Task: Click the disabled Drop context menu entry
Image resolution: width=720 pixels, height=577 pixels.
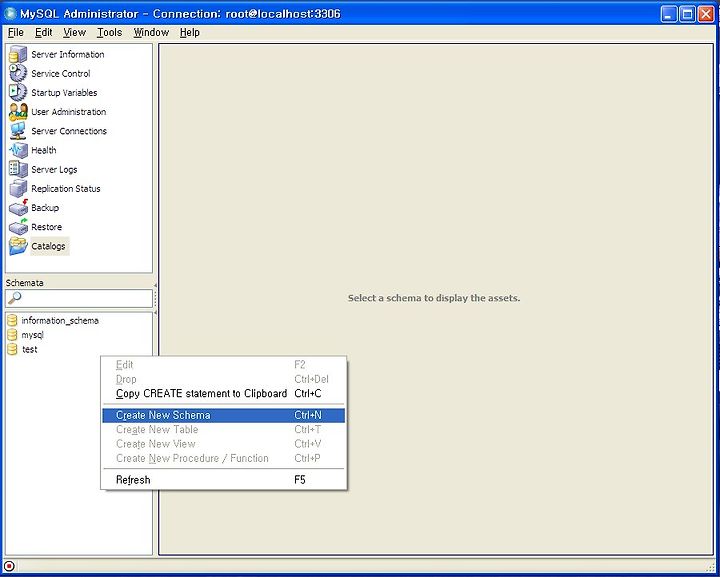Action: tap(224, 380)
